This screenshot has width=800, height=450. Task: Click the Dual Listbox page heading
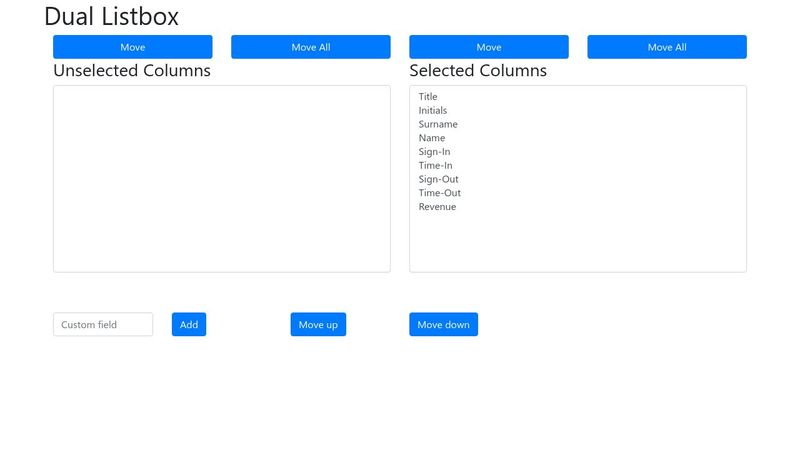112,16
